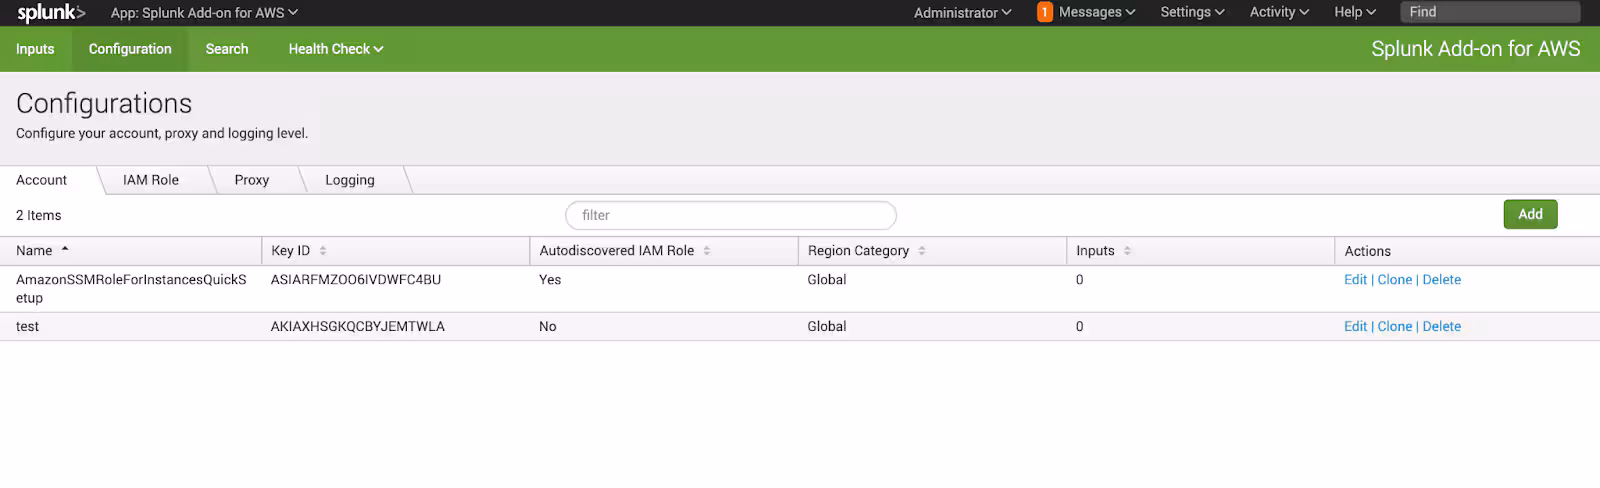Edit the test account
The image size is (1600, 488).
1355,327
